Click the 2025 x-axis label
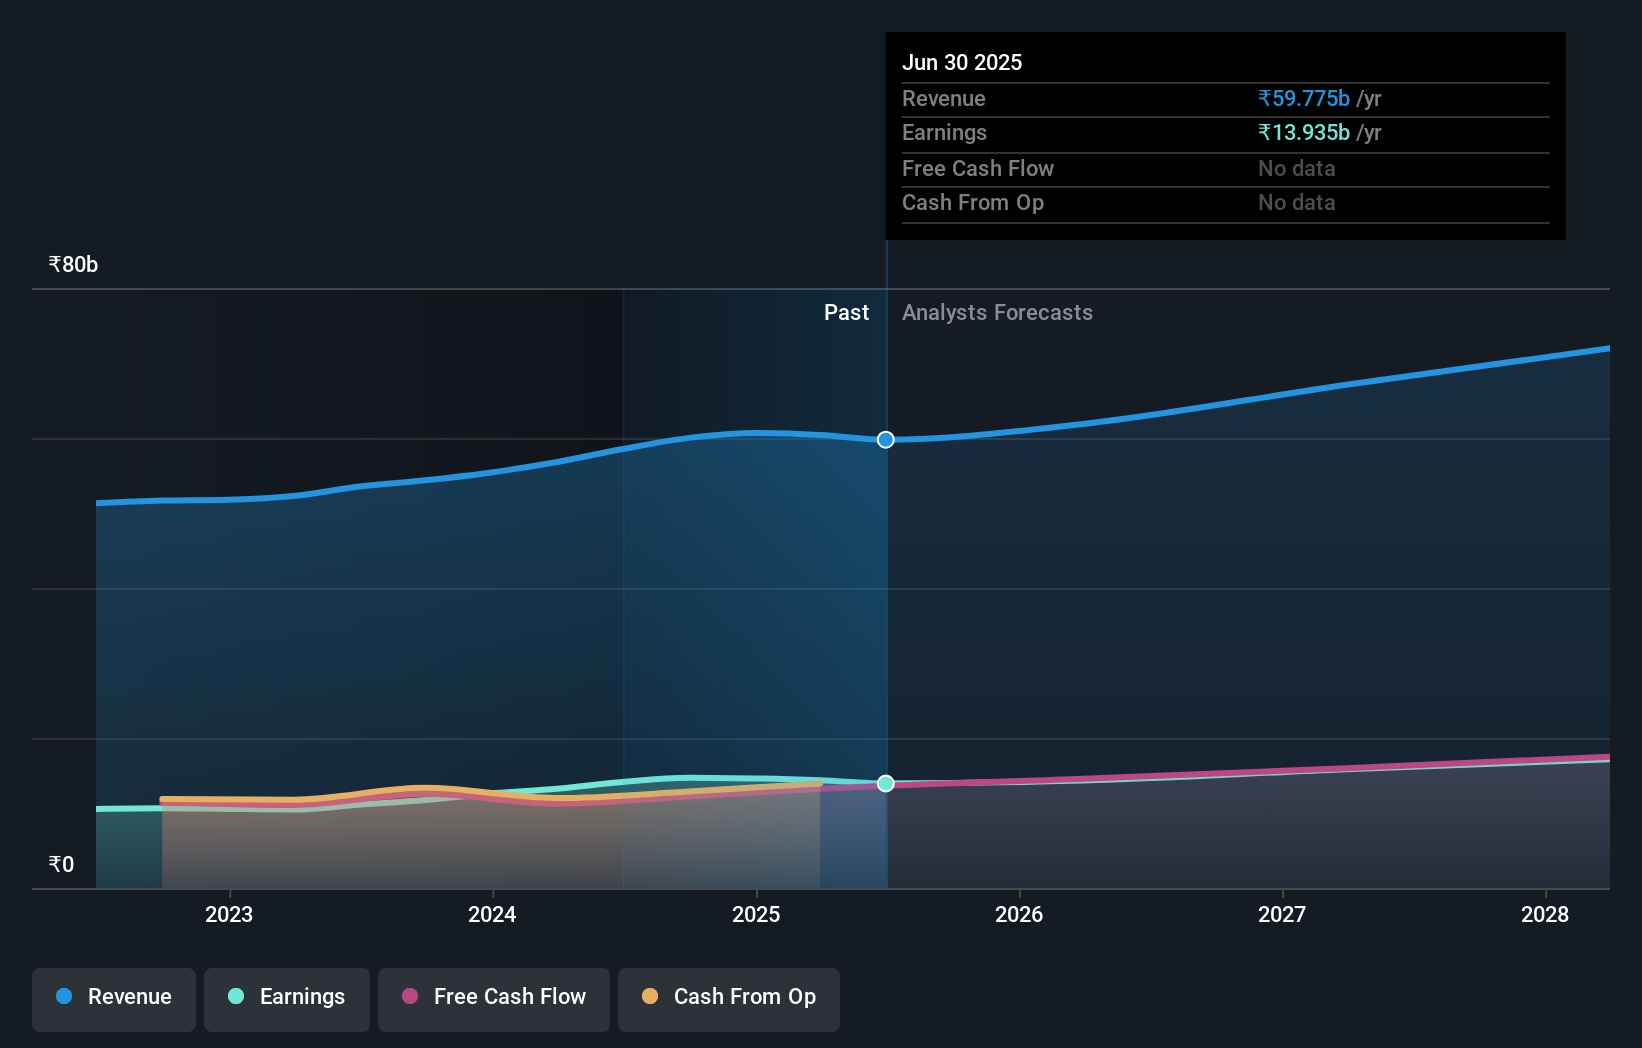This screenshot has height=1048, width=1642. tap(756, 914)
